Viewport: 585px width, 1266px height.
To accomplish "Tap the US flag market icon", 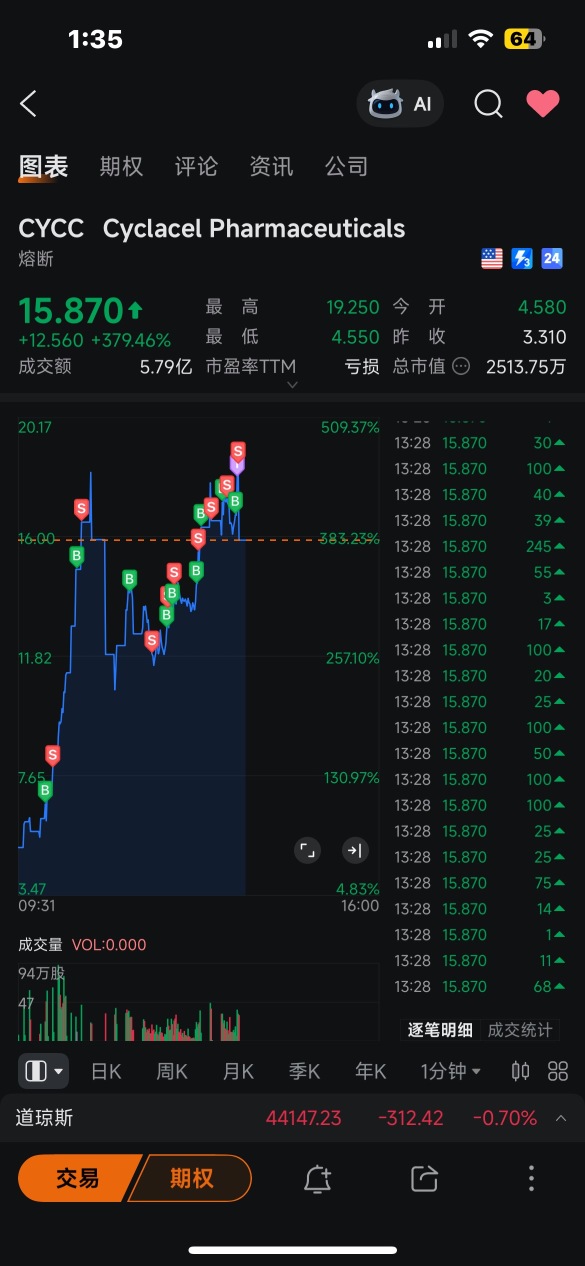I will (x=492, y=259).
